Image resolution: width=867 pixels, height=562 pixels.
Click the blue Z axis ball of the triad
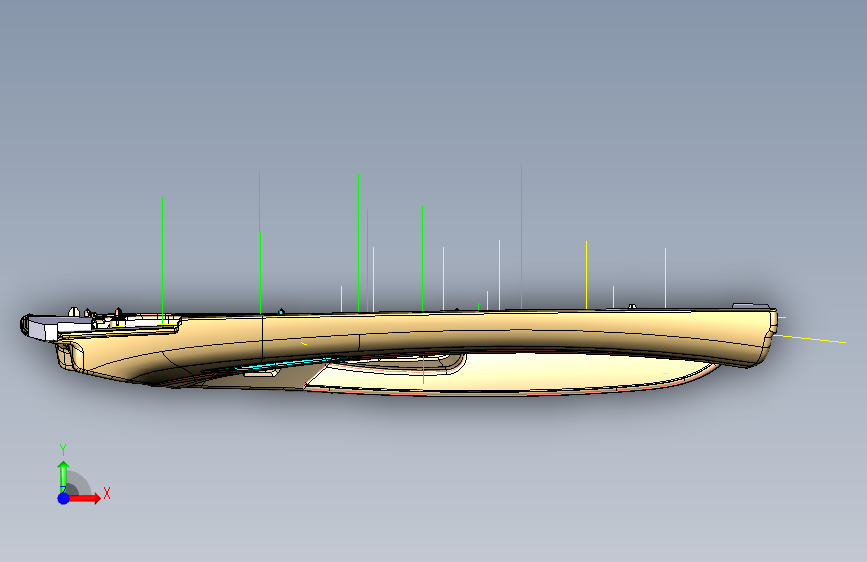coord(63,498)
